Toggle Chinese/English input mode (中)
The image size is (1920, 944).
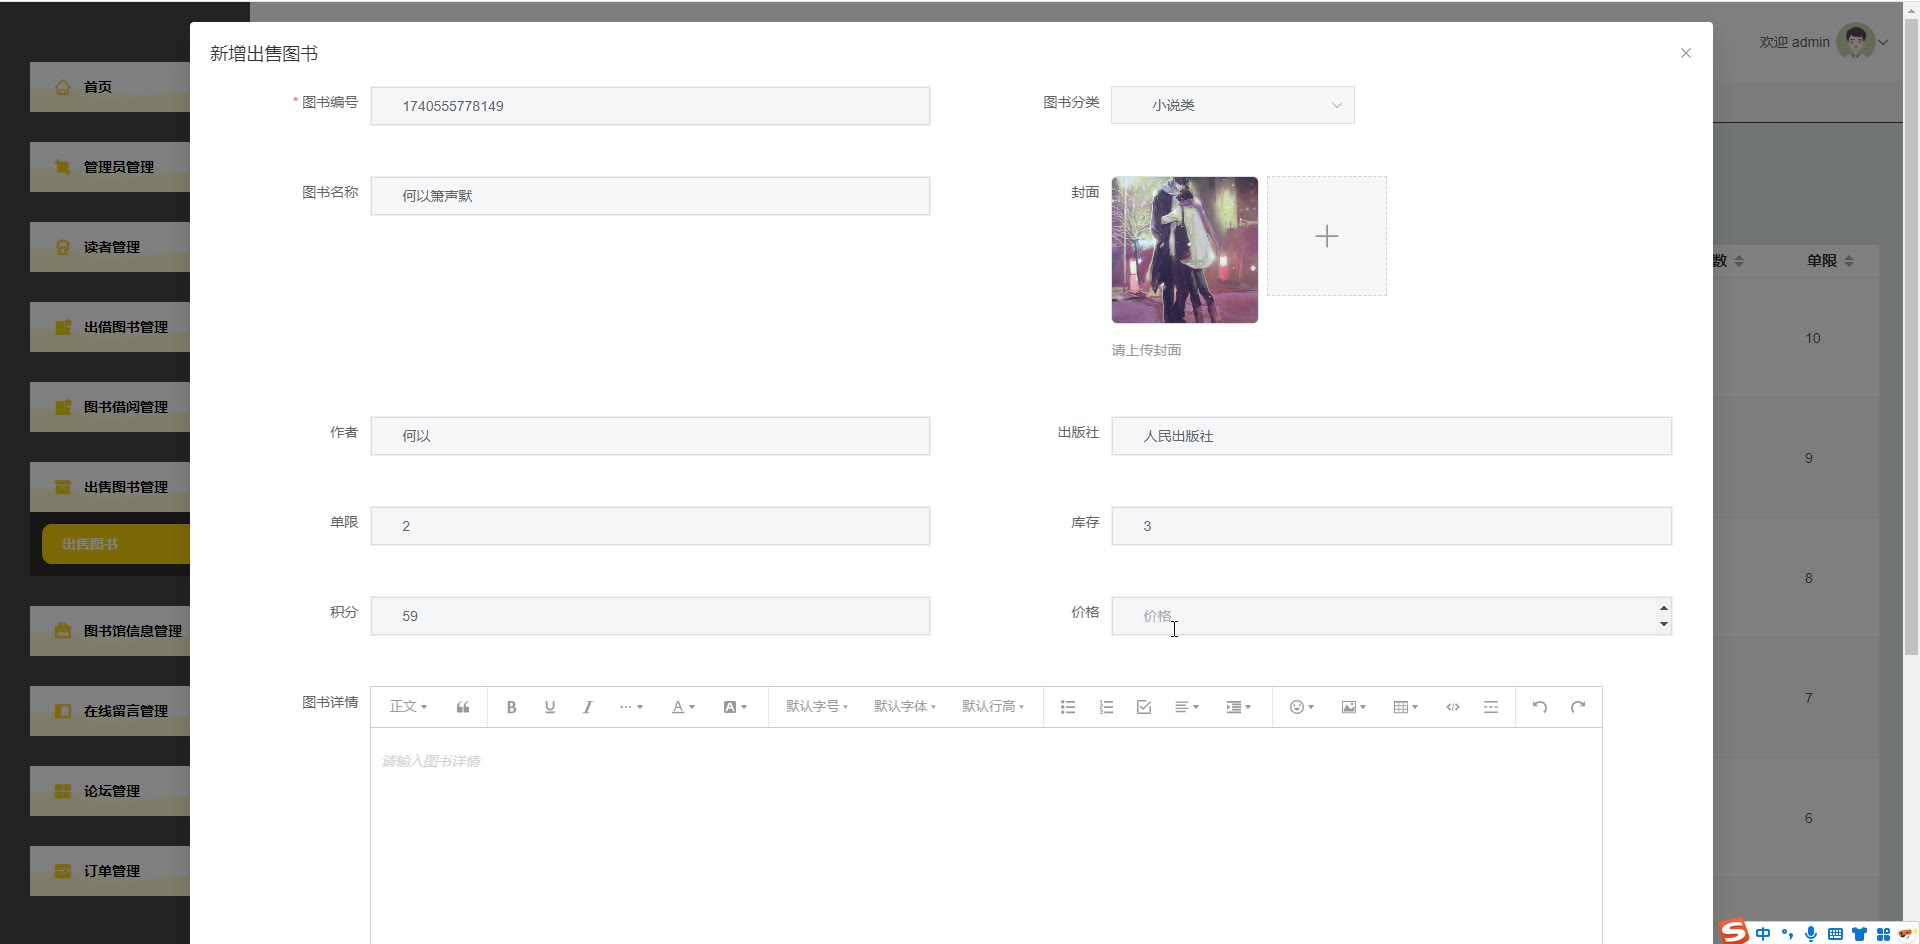[x=1763, y=934]
